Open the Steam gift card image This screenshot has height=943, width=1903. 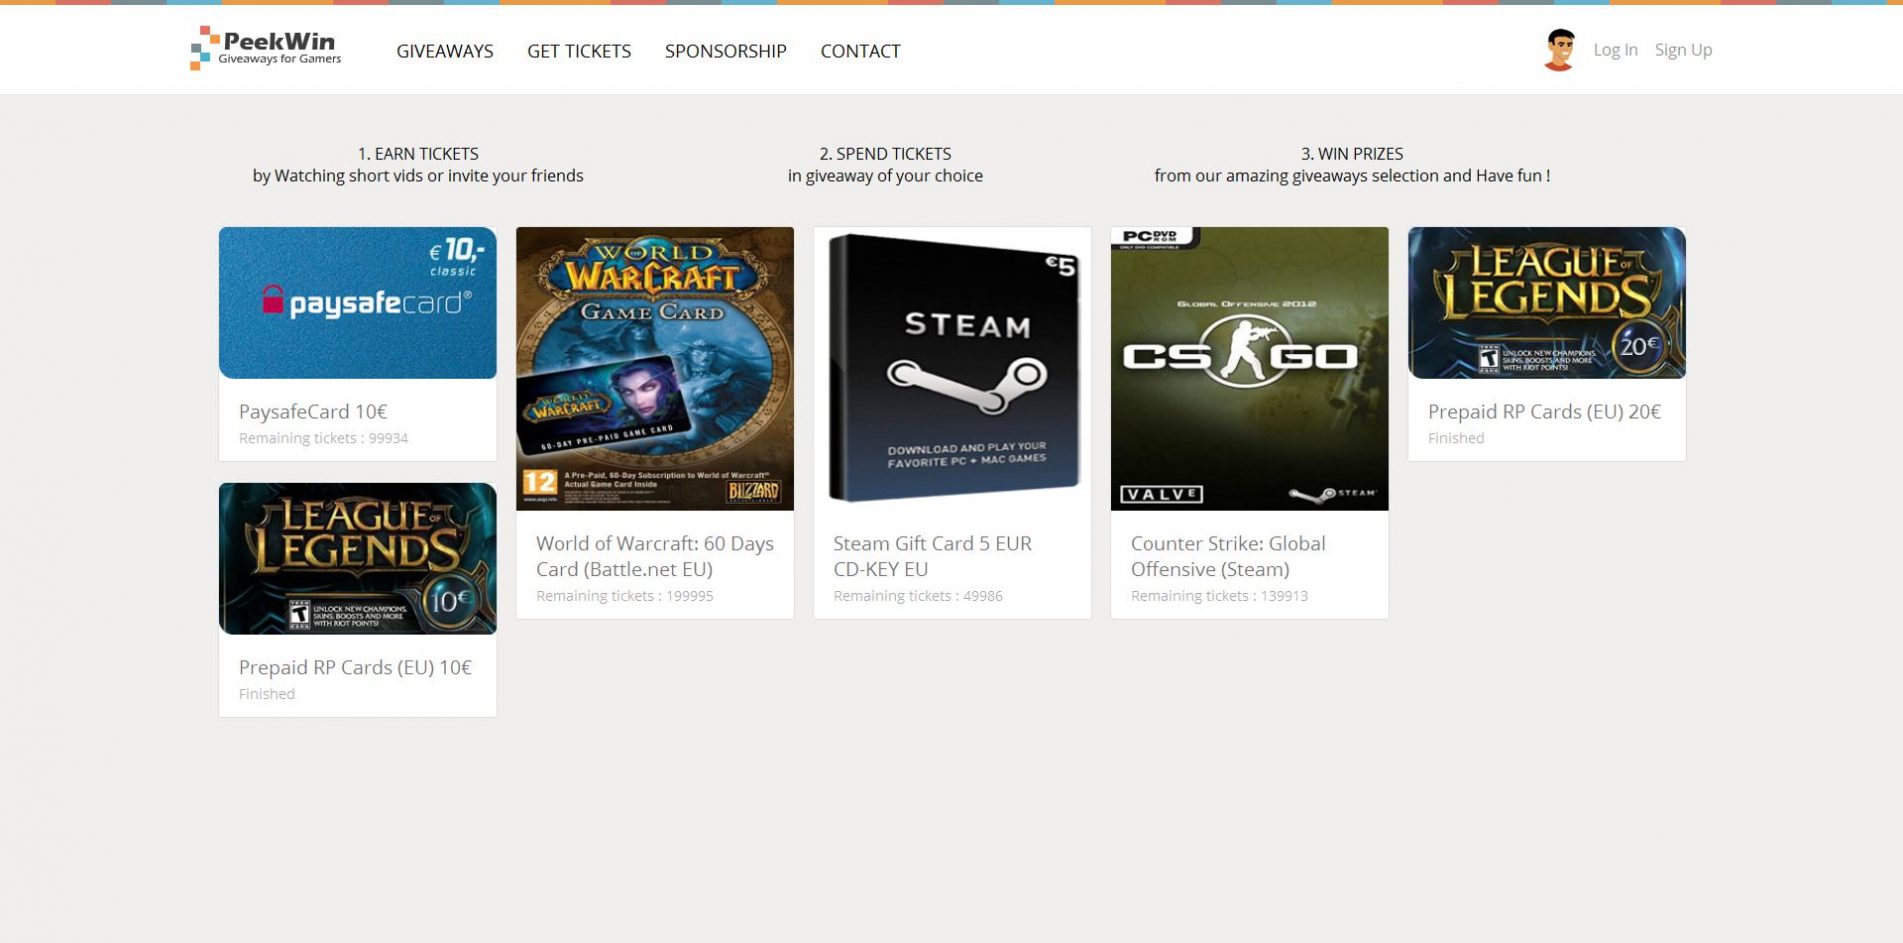(x=952, y=369)
